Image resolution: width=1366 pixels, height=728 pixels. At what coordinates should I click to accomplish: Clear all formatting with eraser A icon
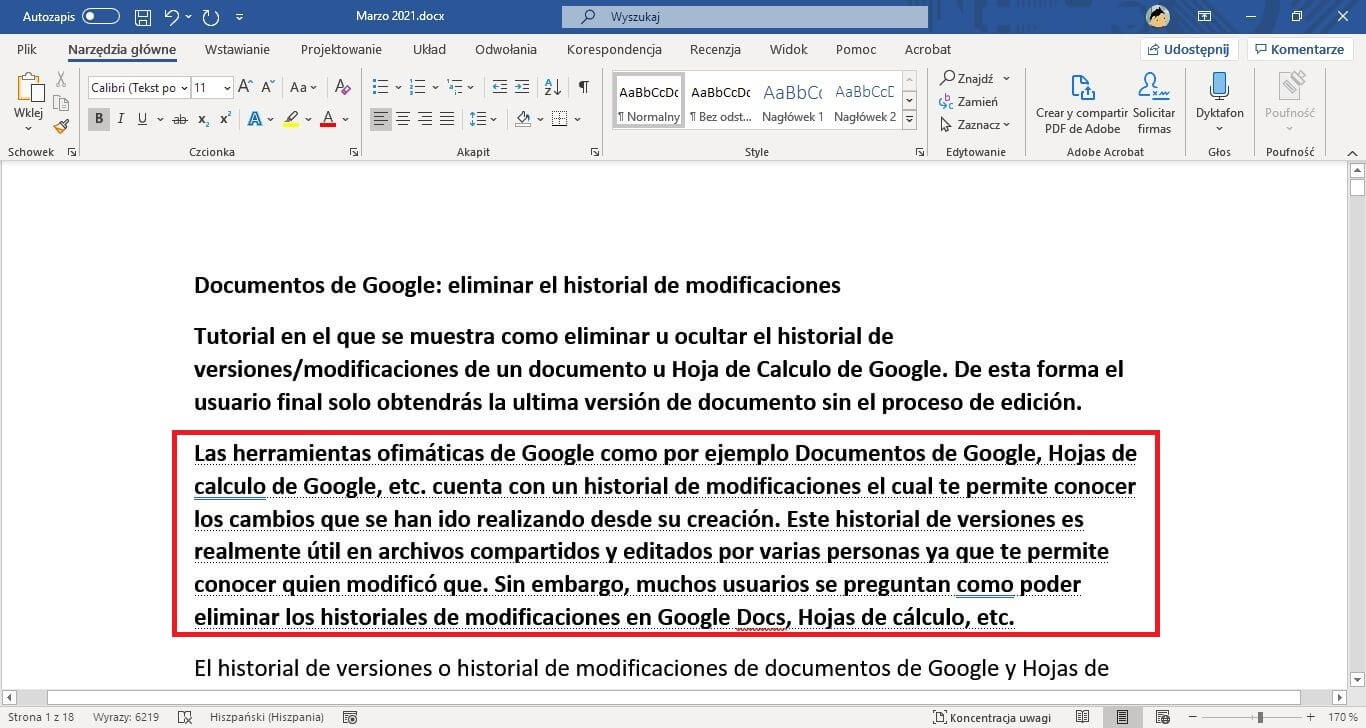[343, 88]
